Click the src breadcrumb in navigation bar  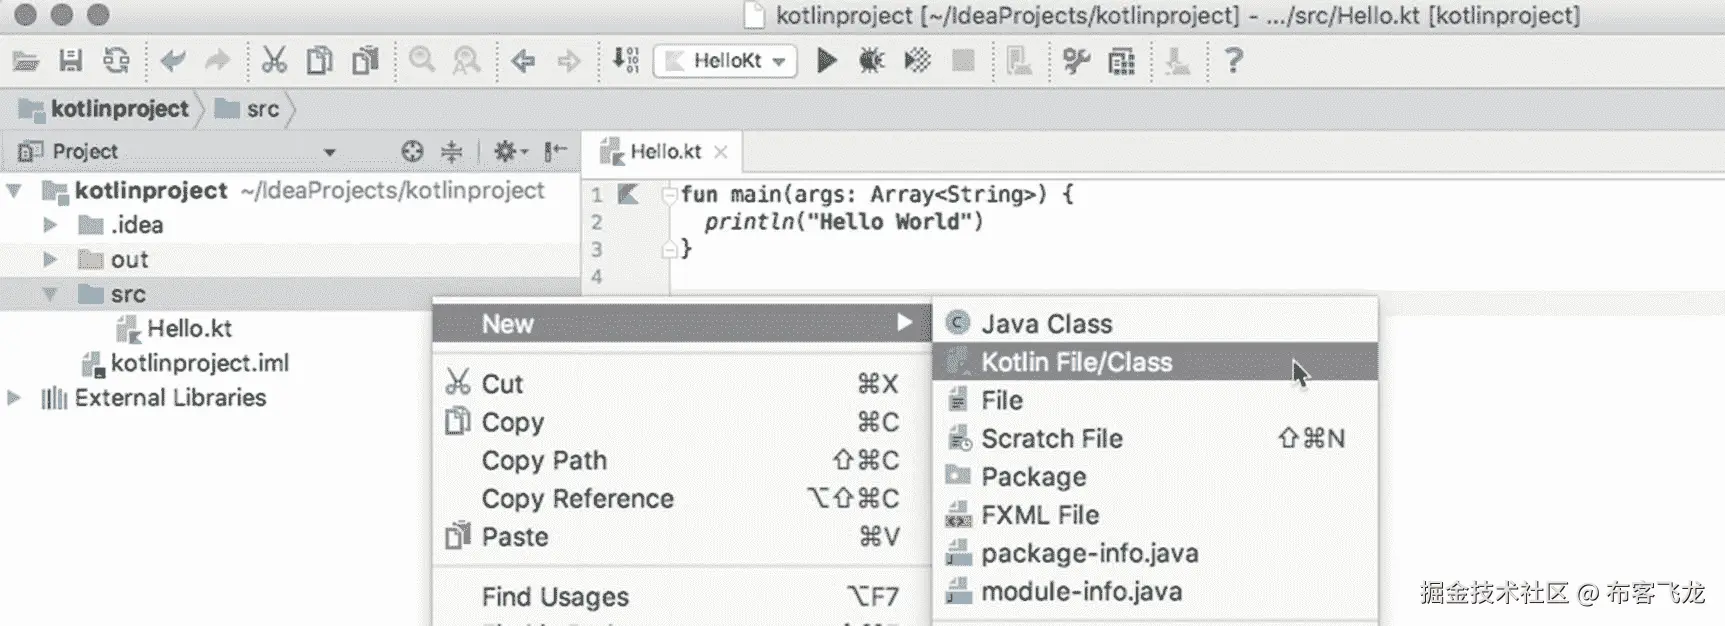(x=262, y=109)
